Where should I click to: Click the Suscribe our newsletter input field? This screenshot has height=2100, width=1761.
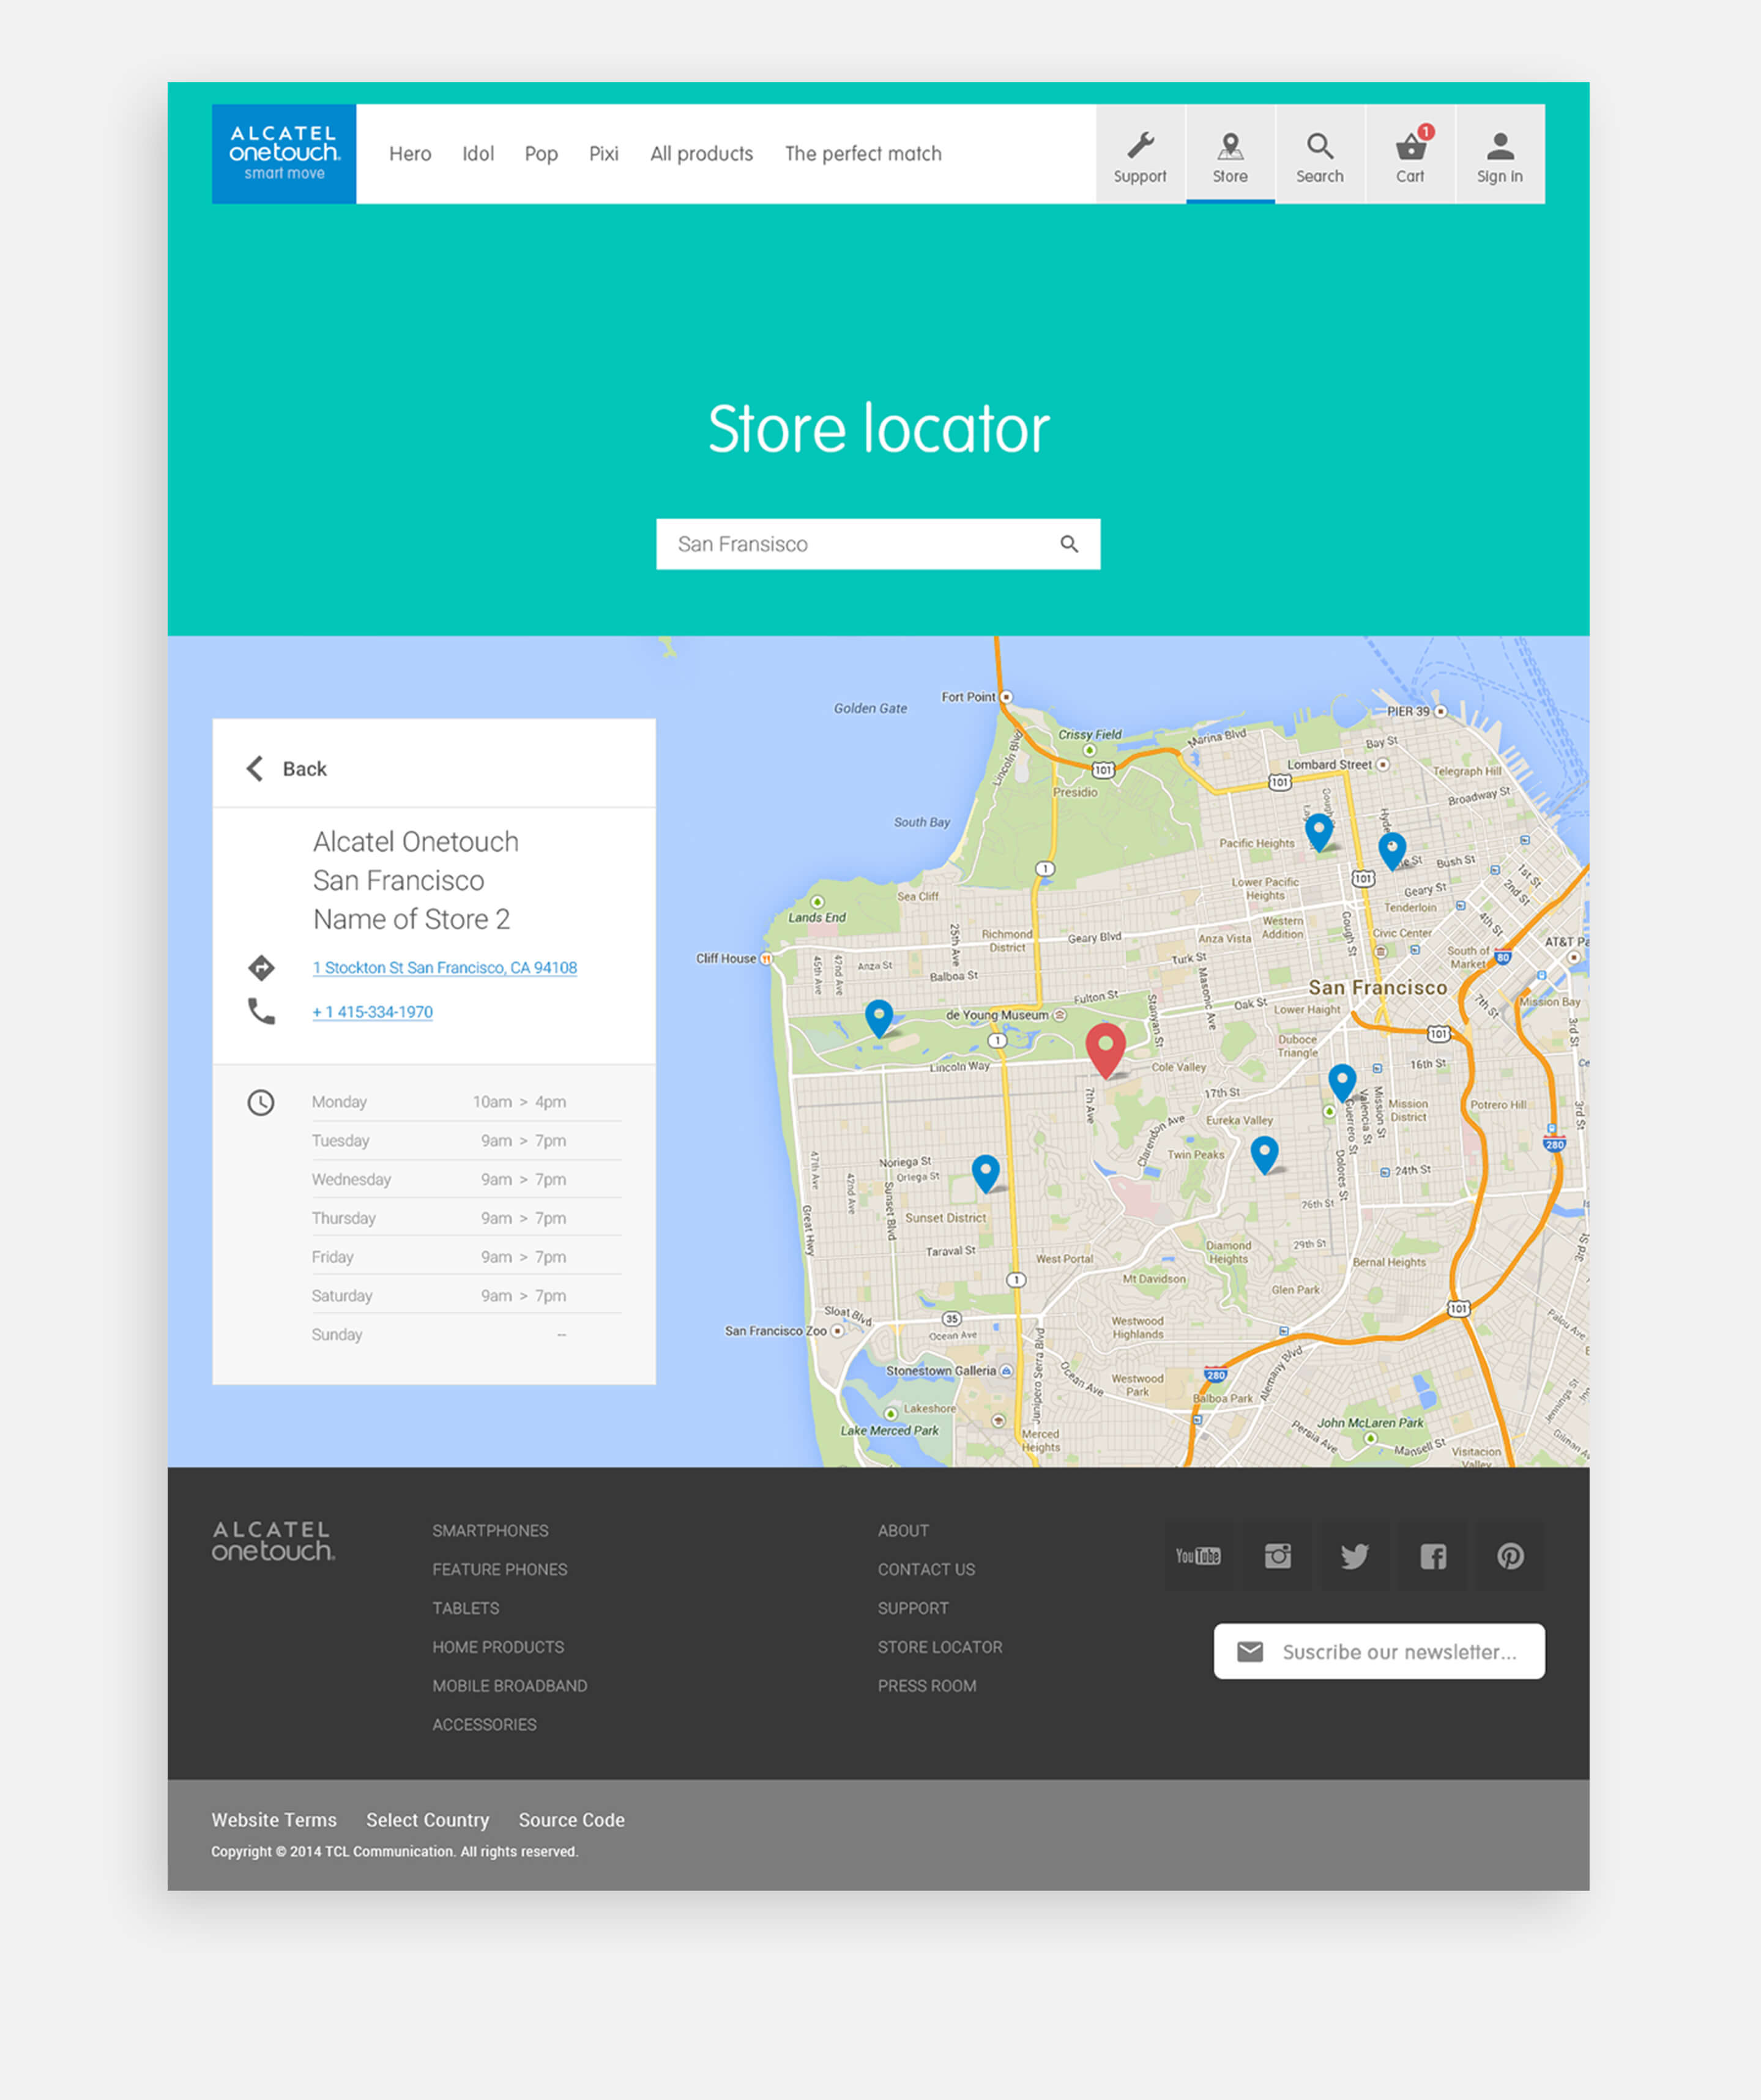(1379, 1652)
